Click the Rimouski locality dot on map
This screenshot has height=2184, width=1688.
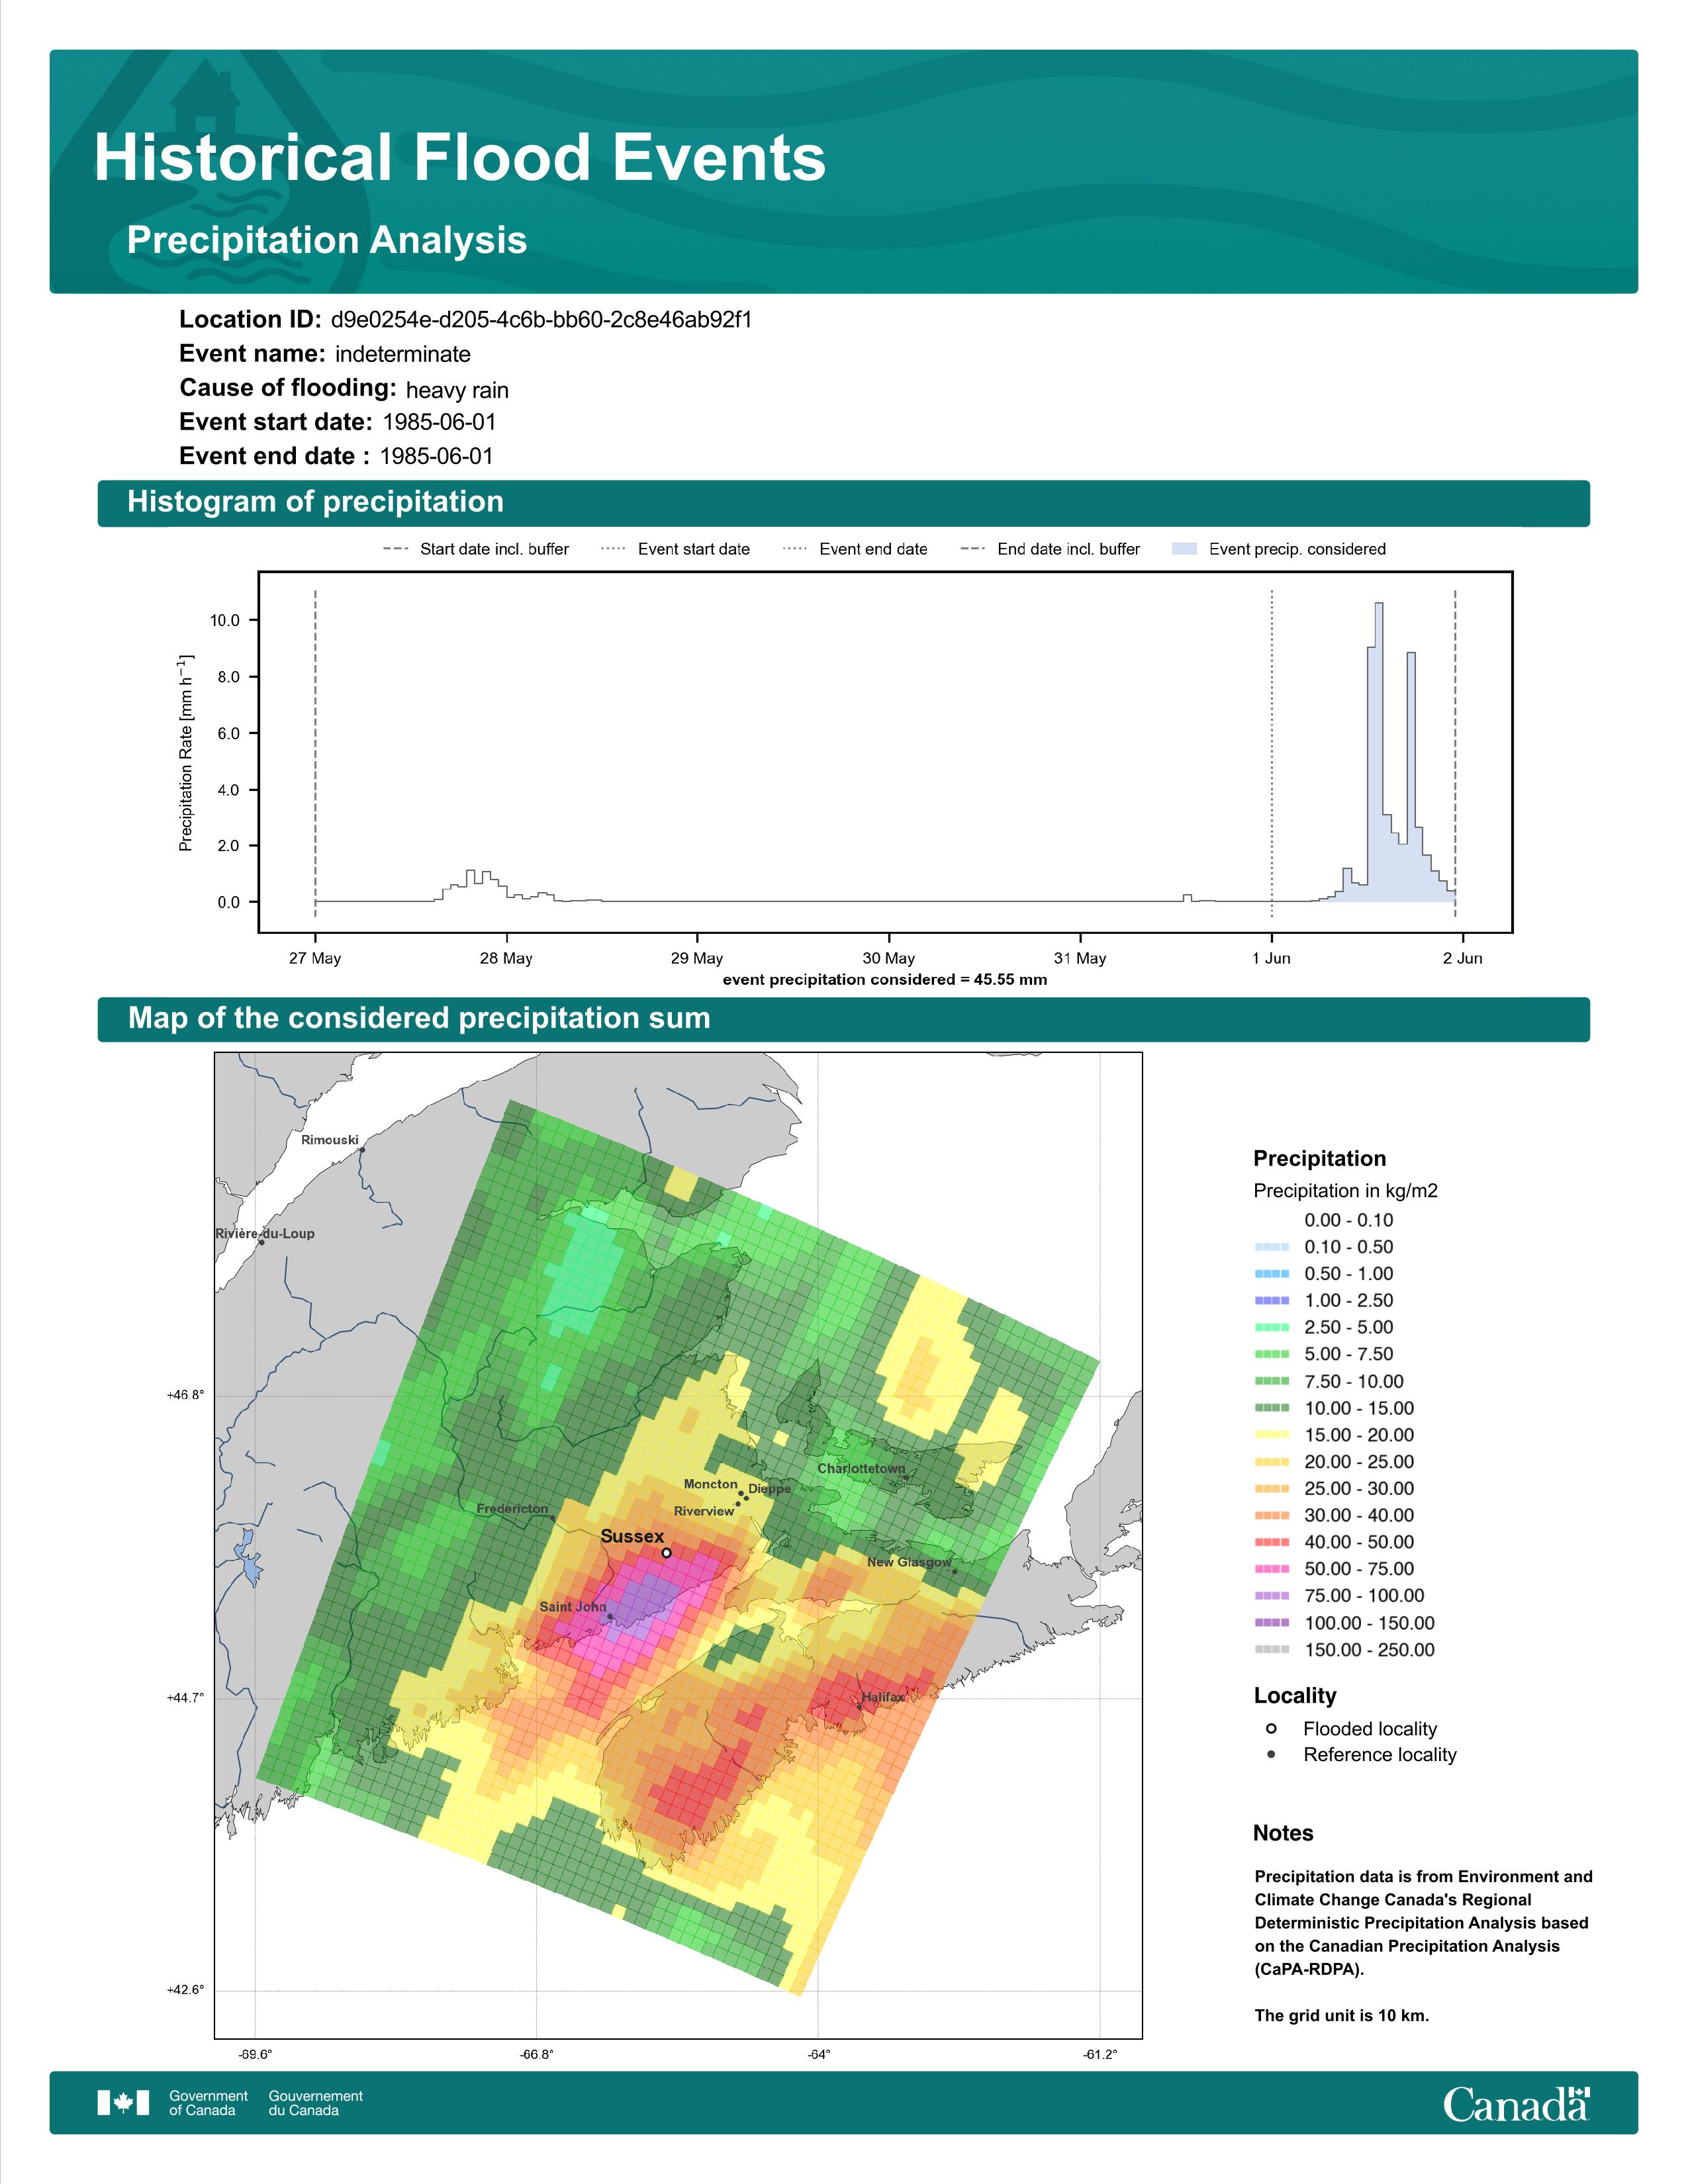(362, 1150)
